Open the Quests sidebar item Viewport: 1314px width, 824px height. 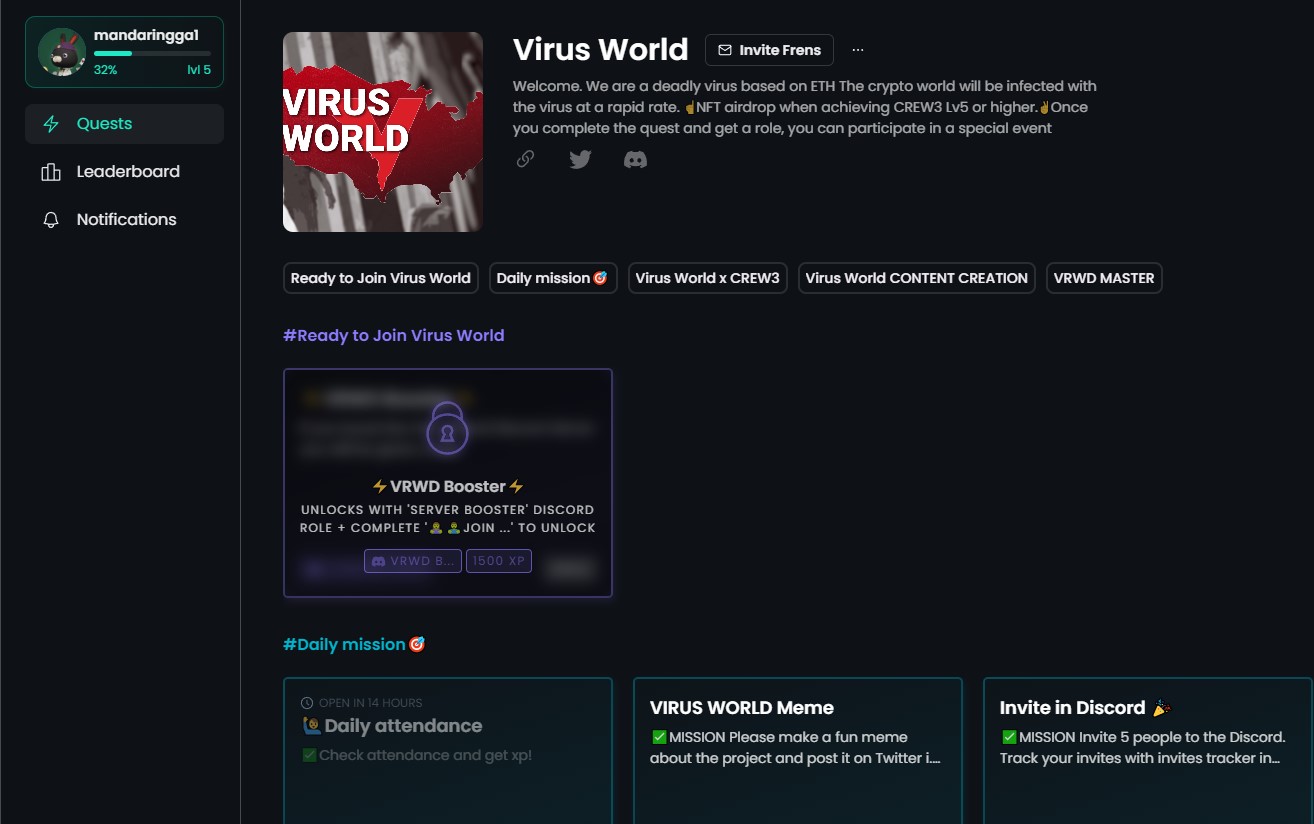pyautogui.click(x=124, y=124)
